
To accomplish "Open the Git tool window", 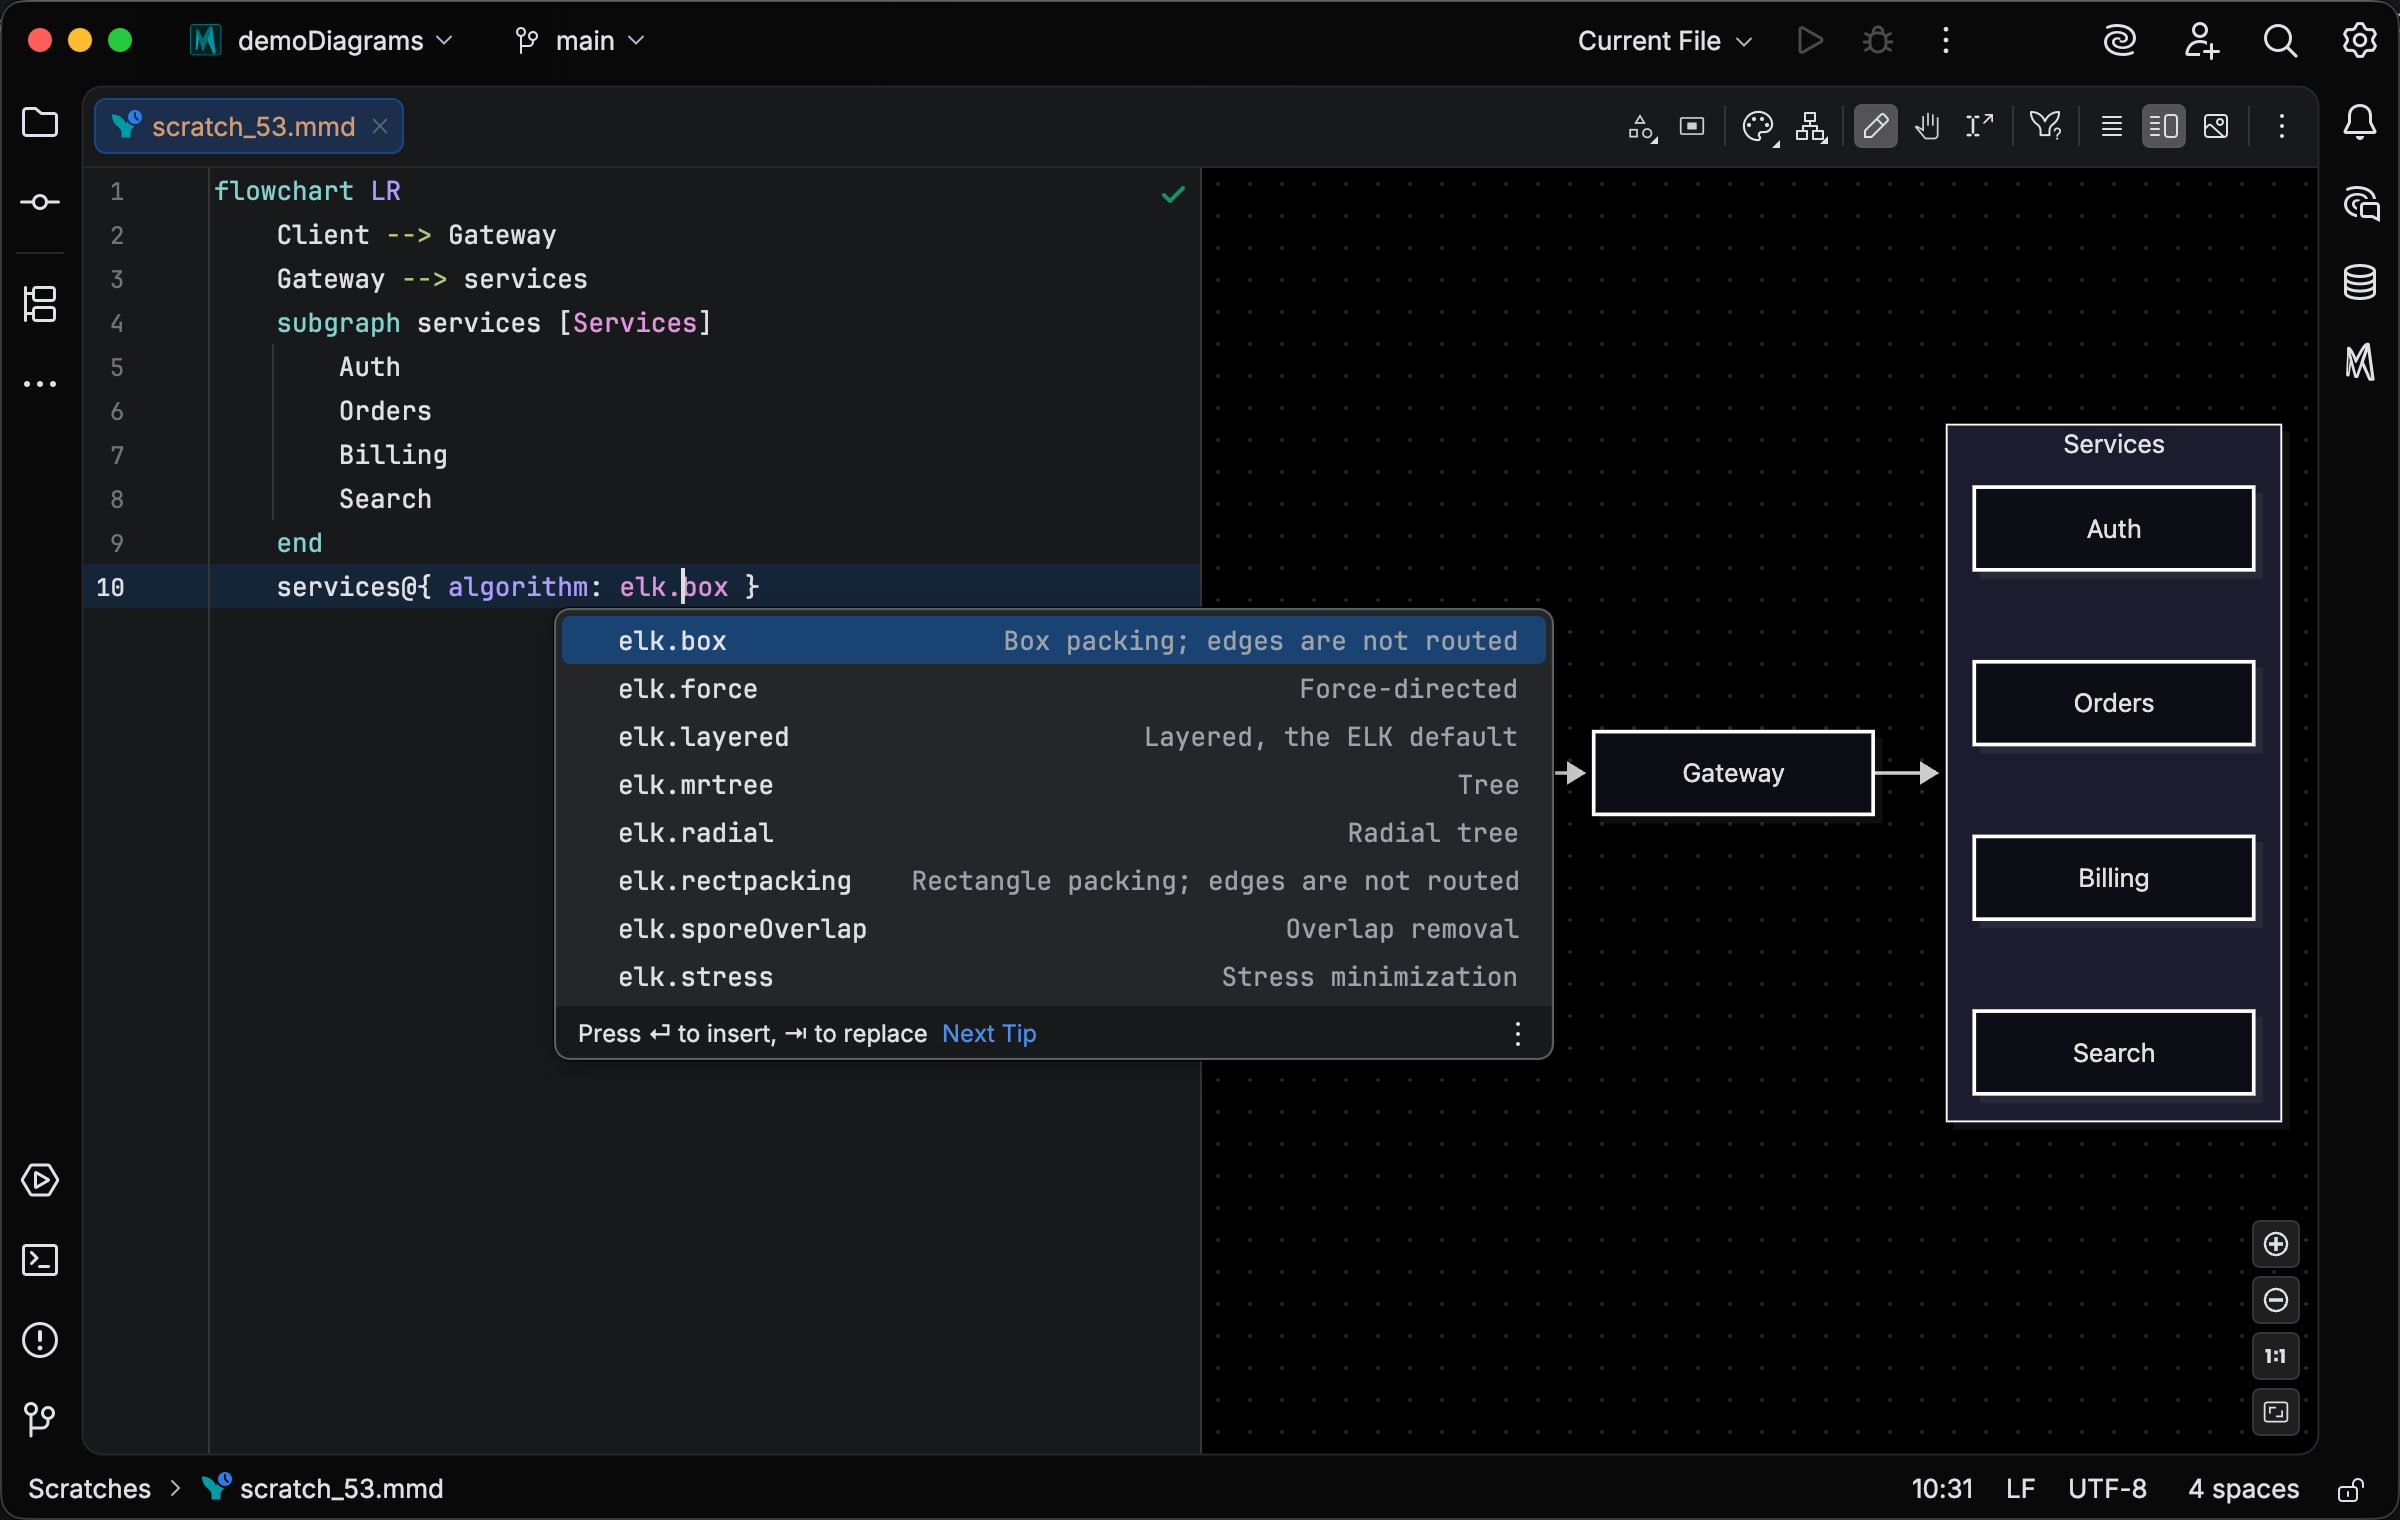I will pyautogui.click(x=40, y=1418).
